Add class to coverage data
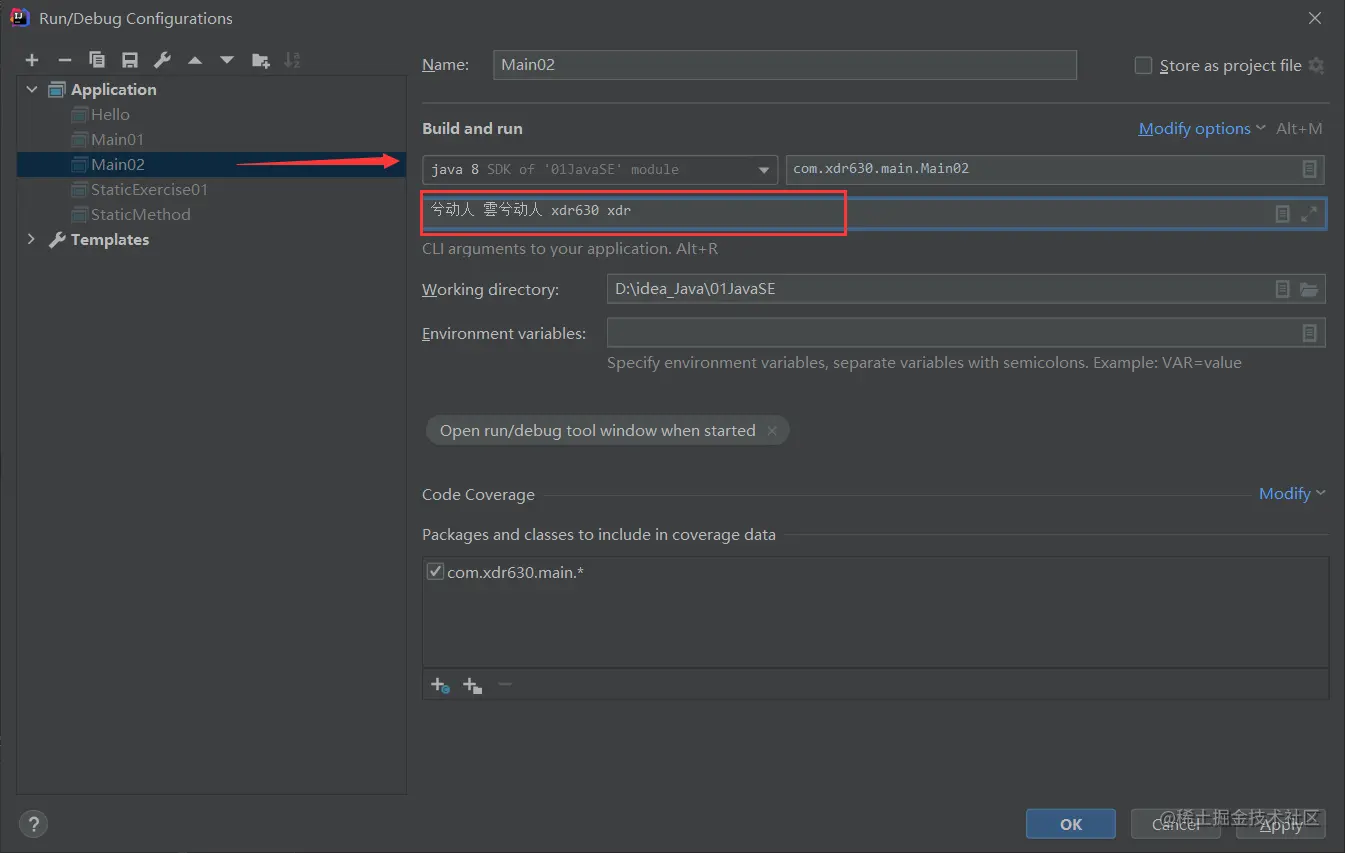 point(440,685)
